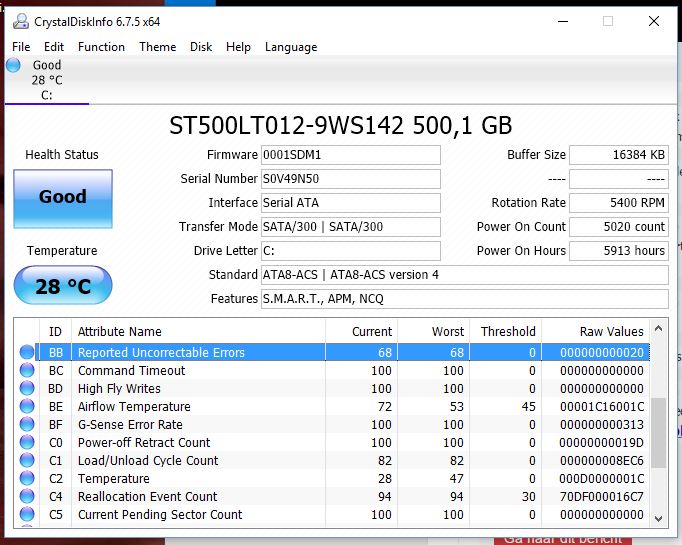The image size is (682, 545).
Task: Click raw value 00001C16001C
Action: coord(602,407)
